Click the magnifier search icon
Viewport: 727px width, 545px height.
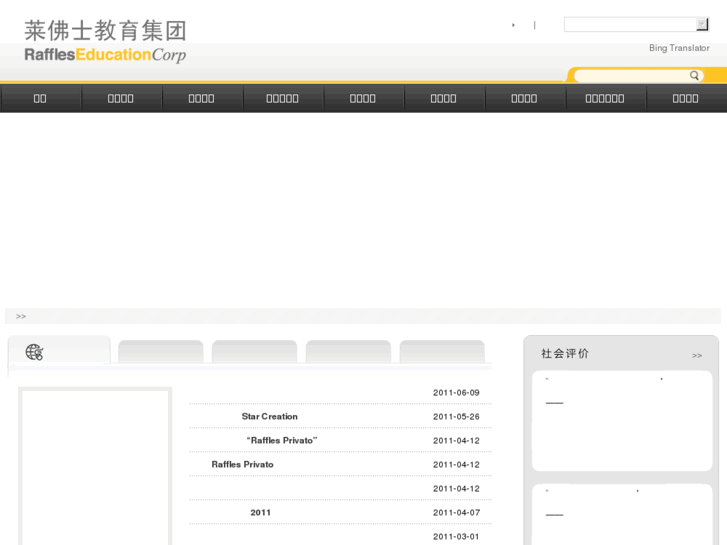pyautogui.click(x=694, y=75)
